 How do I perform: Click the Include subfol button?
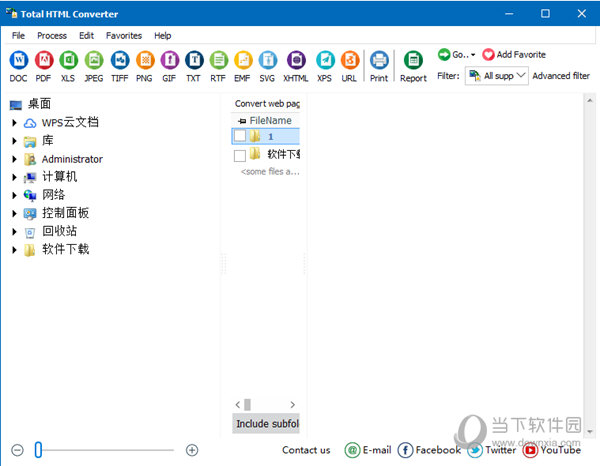coord(266,424)
